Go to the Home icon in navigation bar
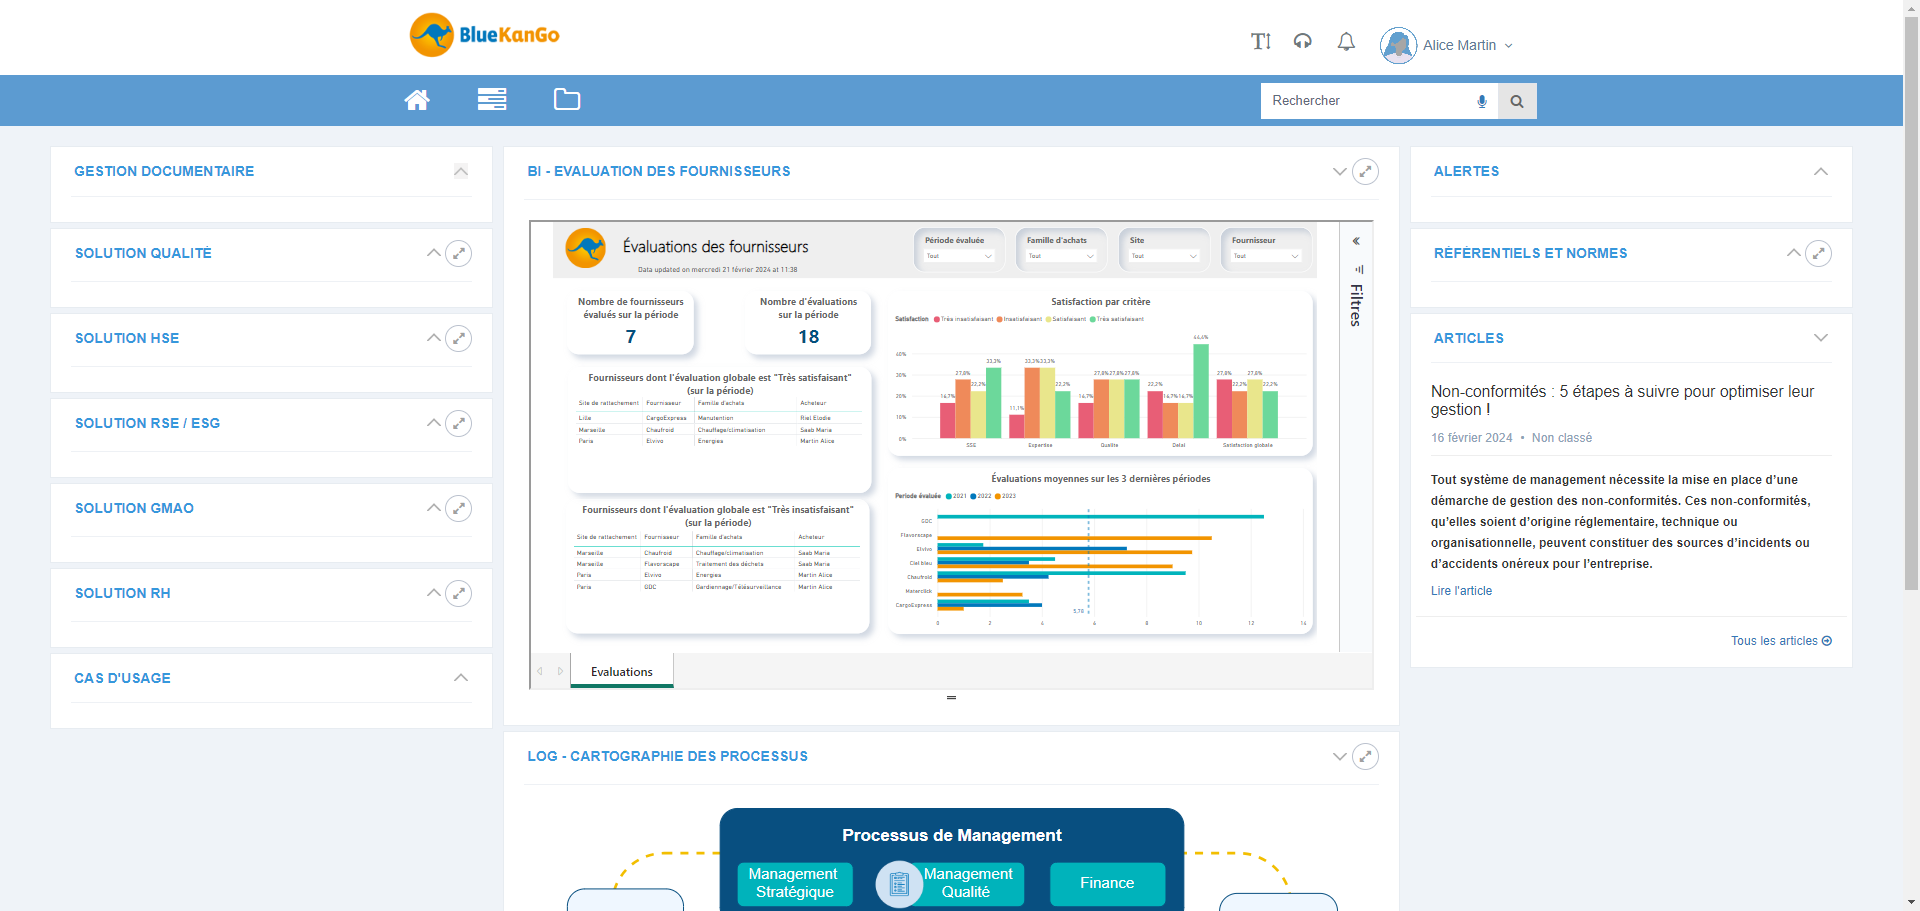Screen dimensions: 1920x911 [x=417, y=99]
